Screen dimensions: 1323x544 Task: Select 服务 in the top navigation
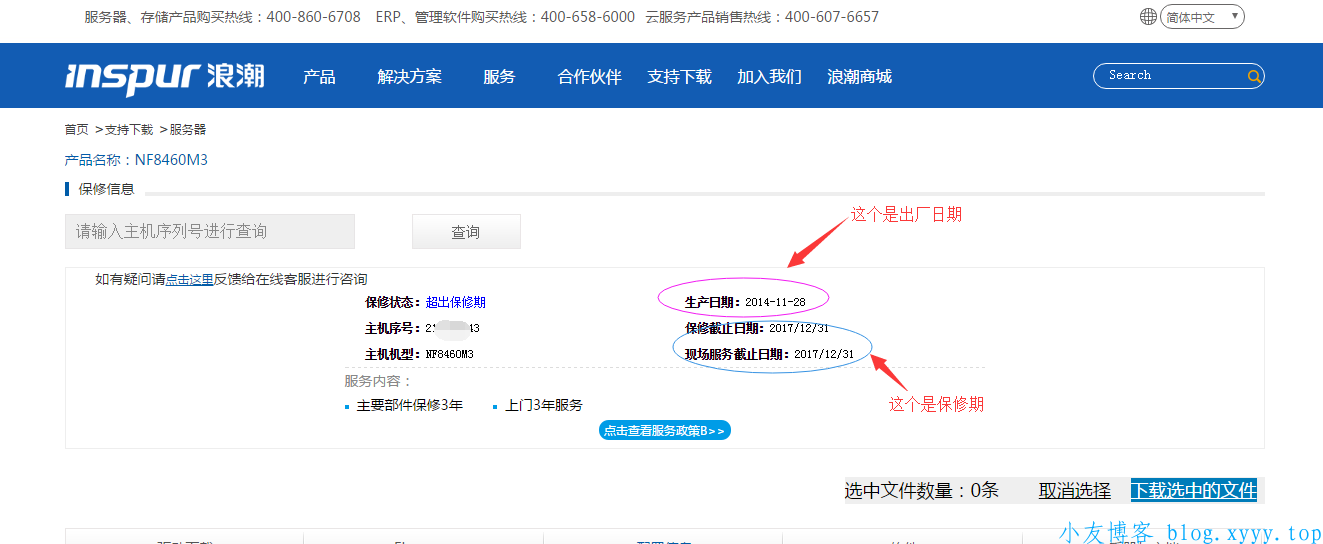[x=499, y=77]
